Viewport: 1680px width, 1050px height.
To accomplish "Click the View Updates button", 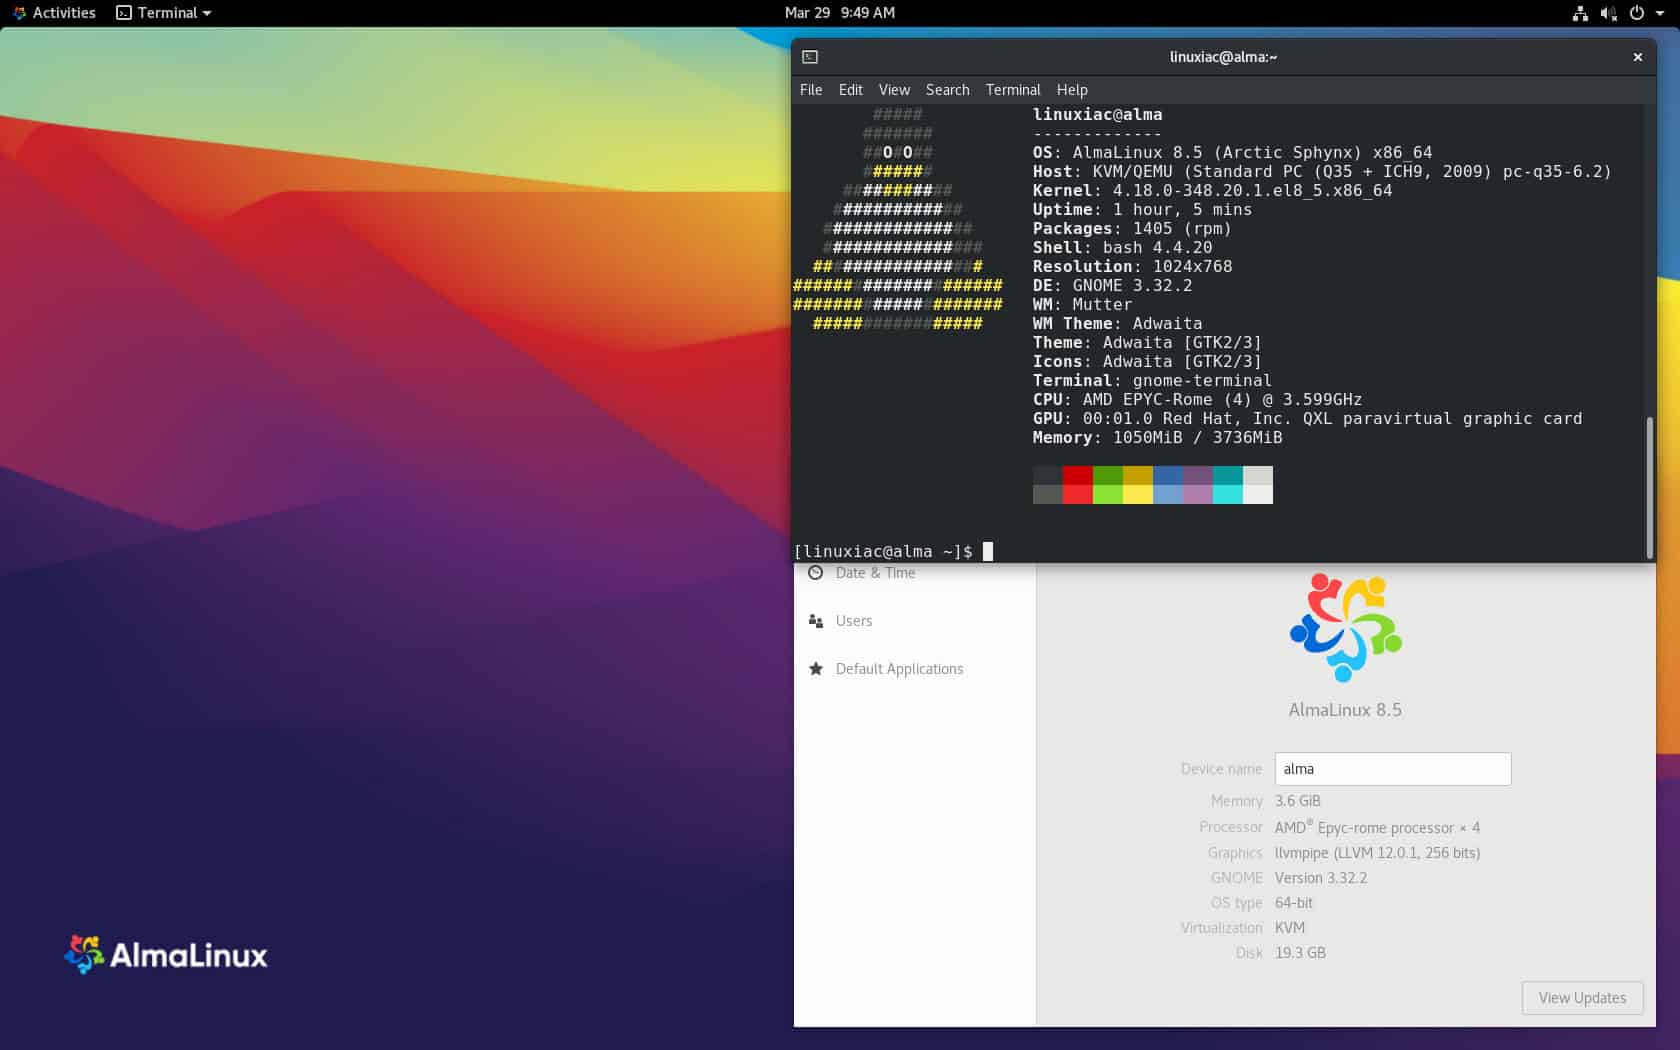I will point(1581,997).
